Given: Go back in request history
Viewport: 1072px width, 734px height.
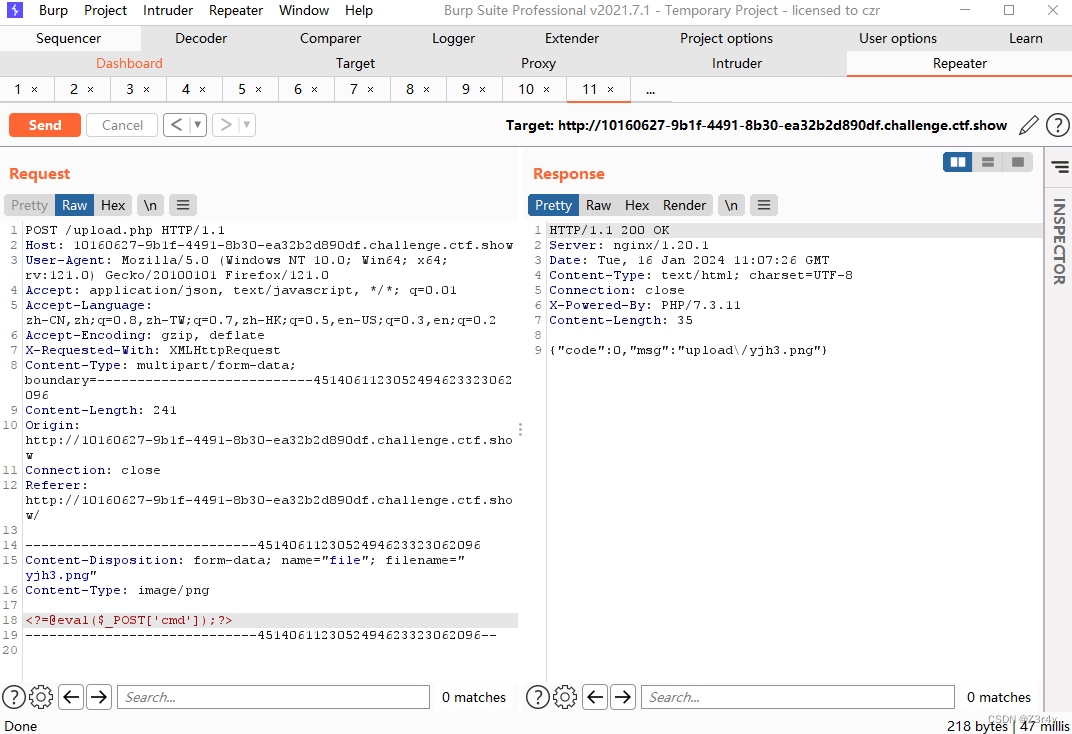Looking at the screenshot, I should tap(176, 125).
